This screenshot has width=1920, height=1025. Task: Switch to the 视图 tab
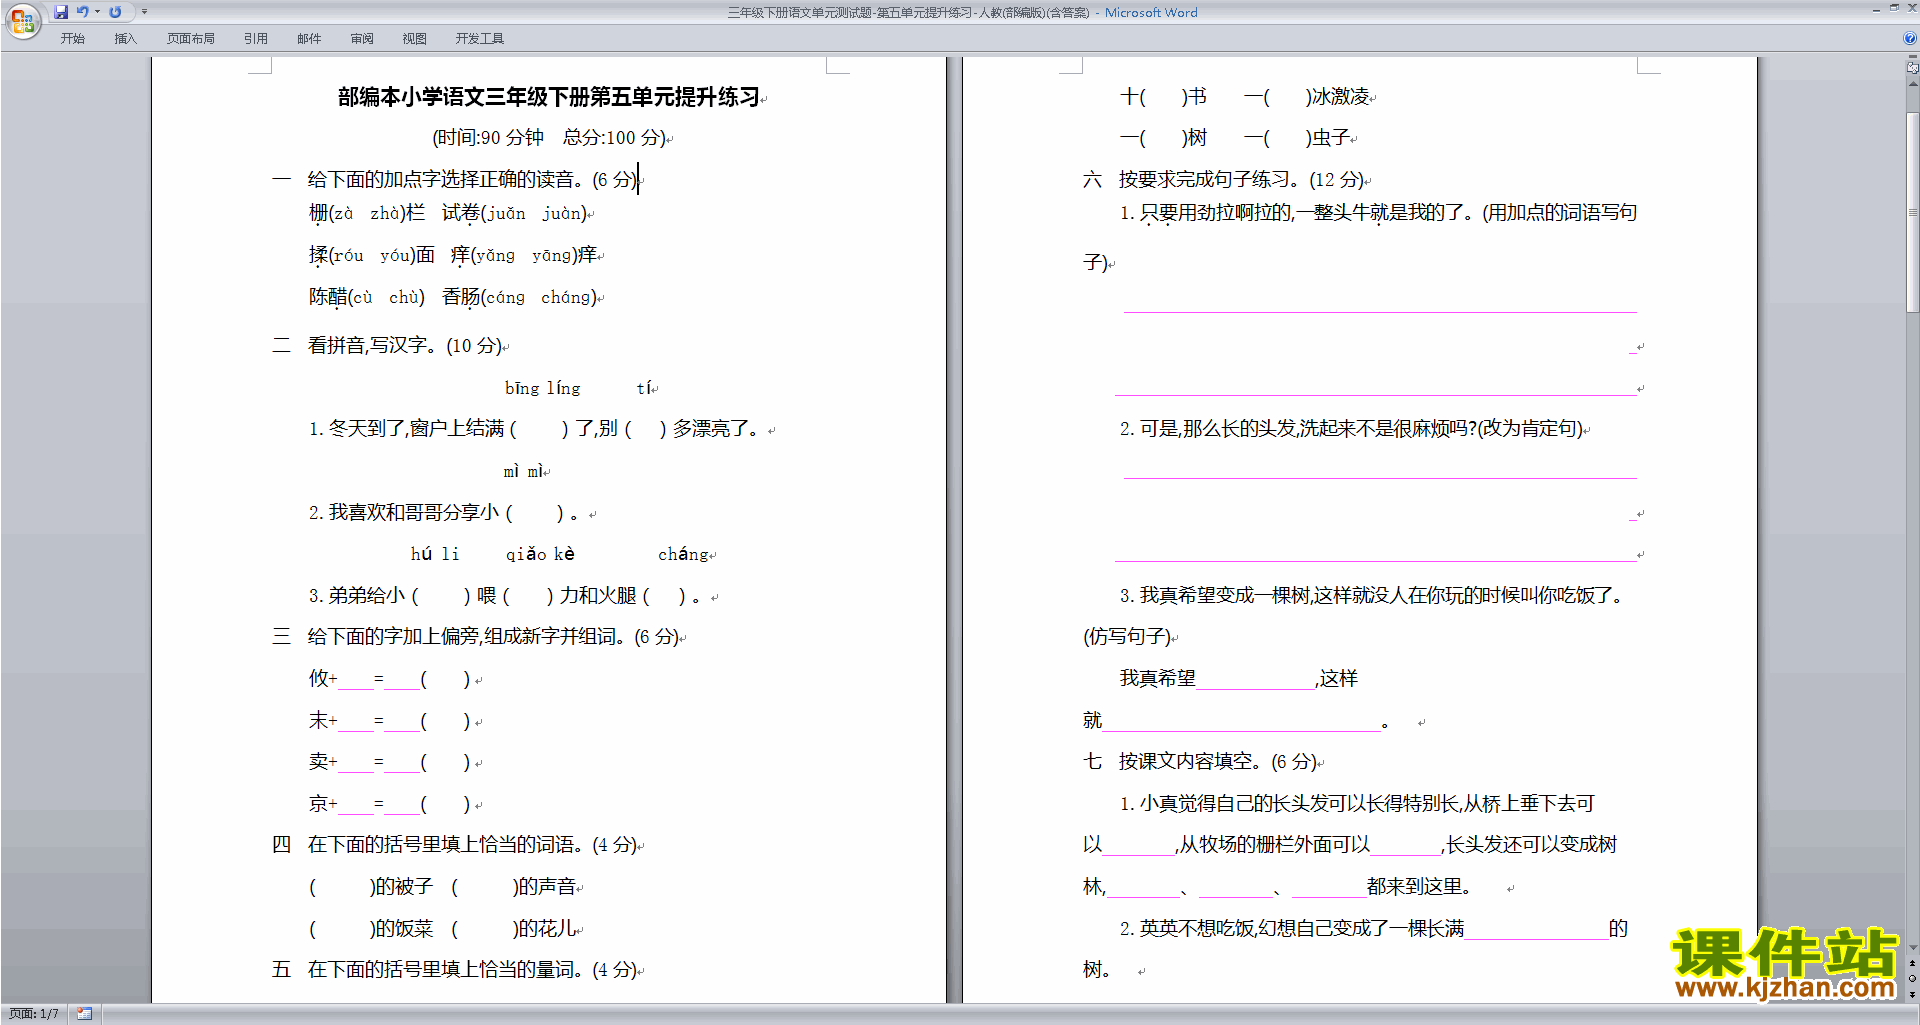point(414,38)
